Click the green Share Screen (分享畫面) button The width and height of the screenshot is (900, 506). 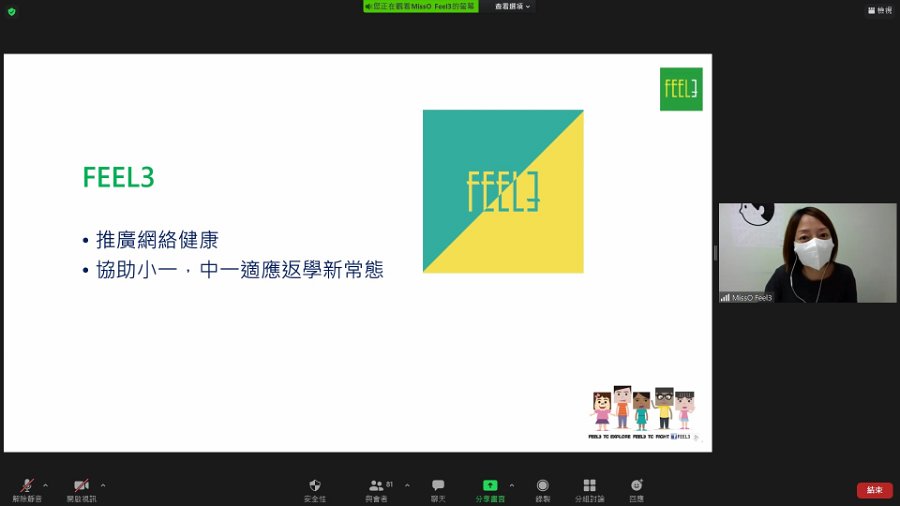click(490, 491)
